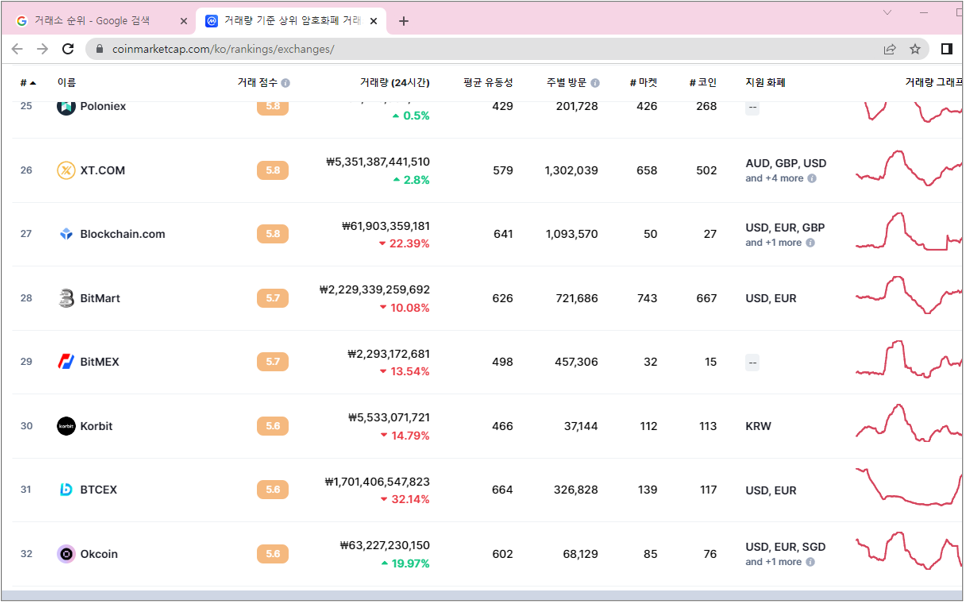Open the BitMEX exchange link
Viewport: 964px width, 602px height.
point(100,362)
